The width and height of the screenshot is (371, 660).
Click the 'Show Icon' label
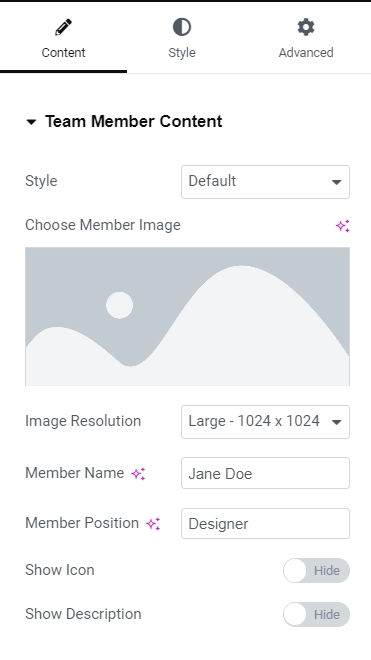click(60, 570)
